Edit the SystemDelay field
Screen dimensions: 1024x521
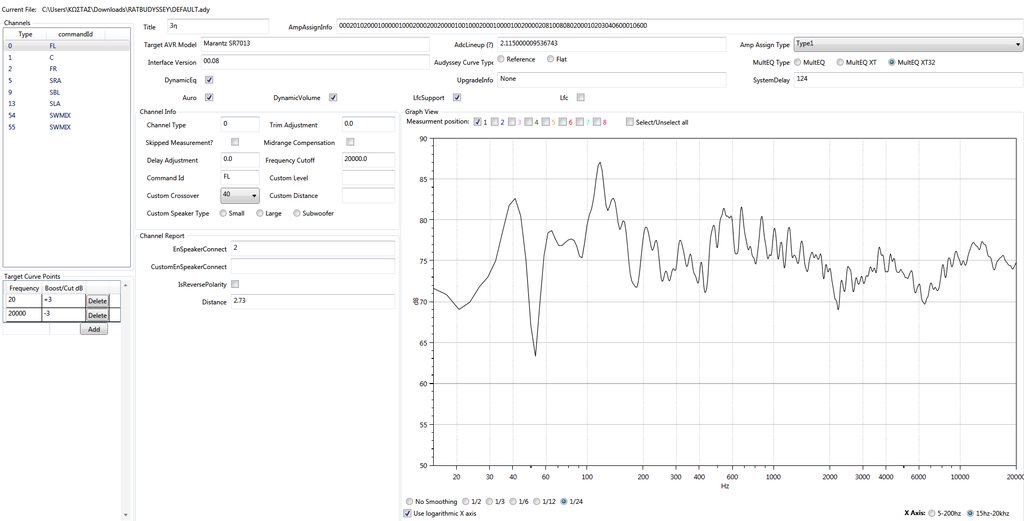click(x=908, y=80)
